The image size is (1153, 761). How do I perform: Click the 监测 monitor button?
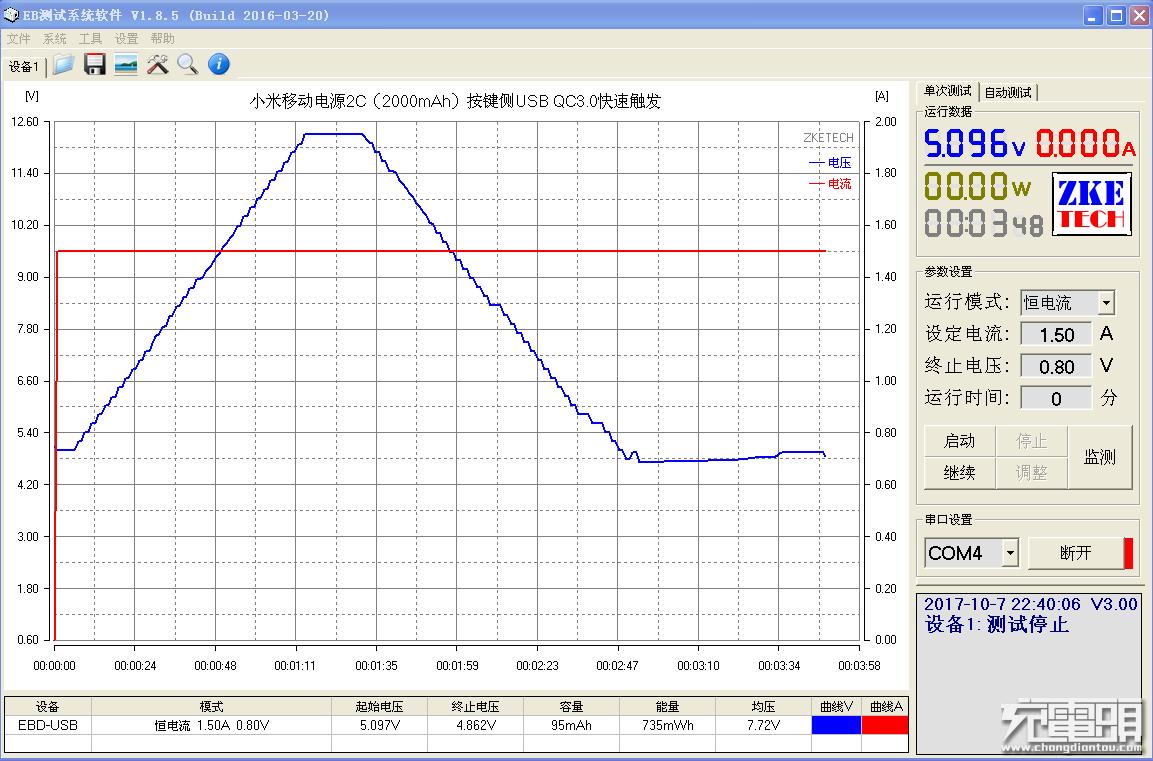coord(1100,457)
